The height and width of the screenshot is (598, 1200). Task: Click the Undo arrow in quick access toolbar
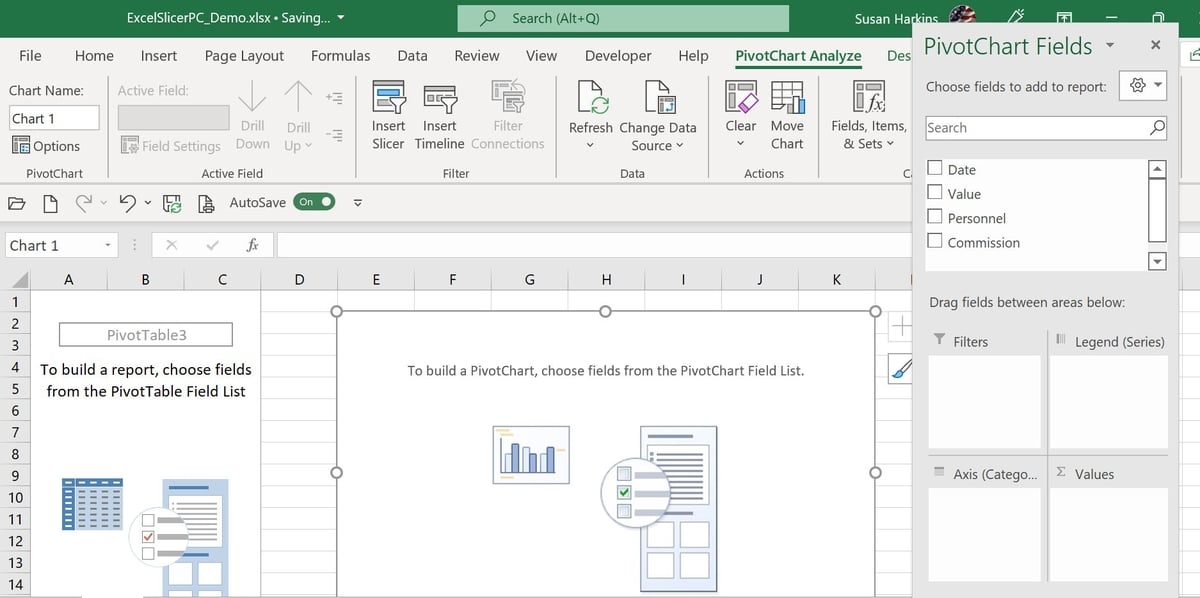pos(127,203)
